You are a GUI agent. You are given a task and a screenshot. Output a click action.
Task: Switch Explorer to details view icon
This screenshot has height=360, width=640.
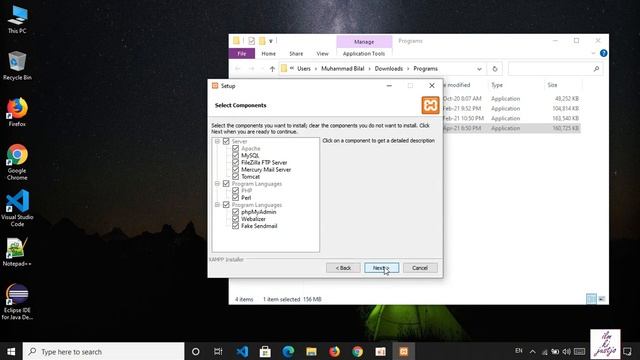591,299
